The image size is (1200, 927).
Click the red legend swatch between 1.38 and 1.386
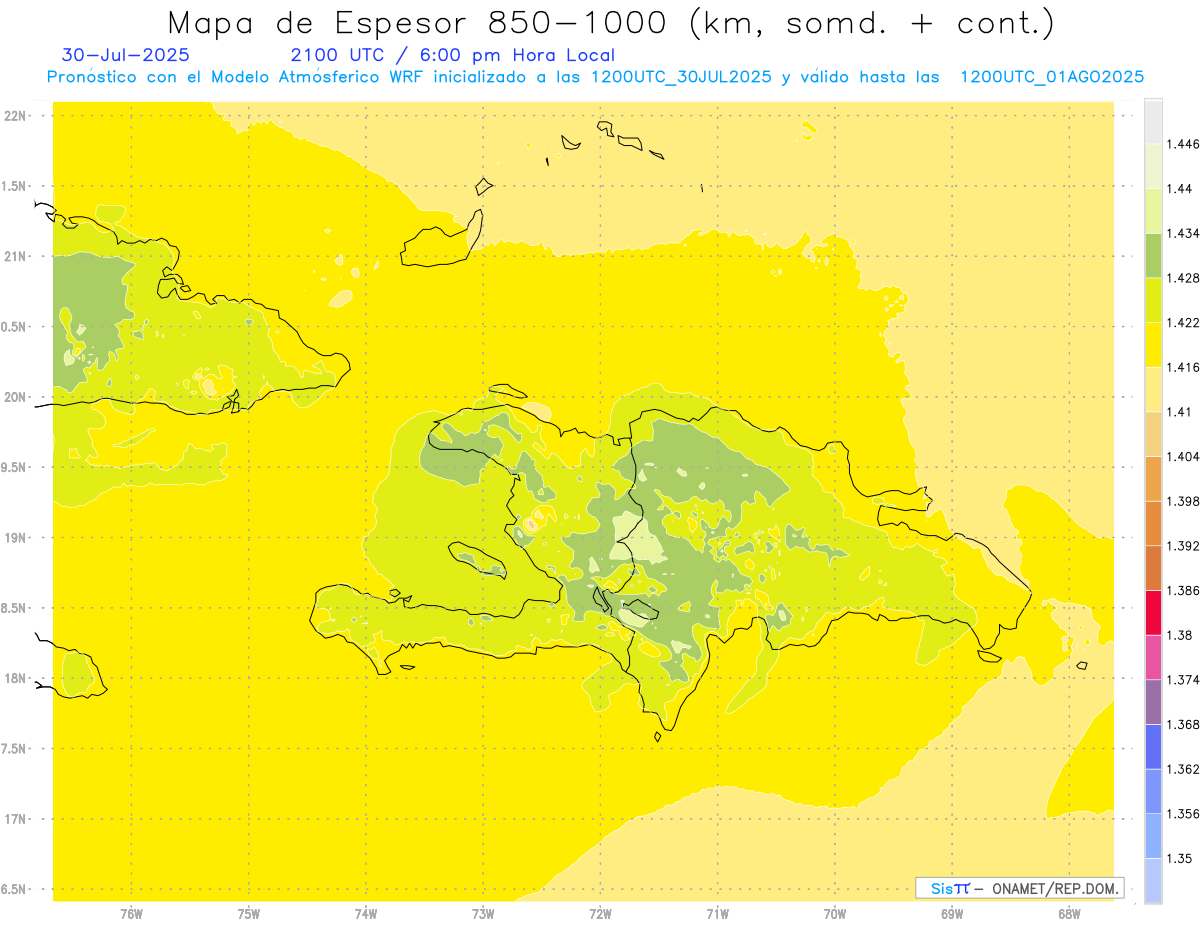(x=1153, y=612)
